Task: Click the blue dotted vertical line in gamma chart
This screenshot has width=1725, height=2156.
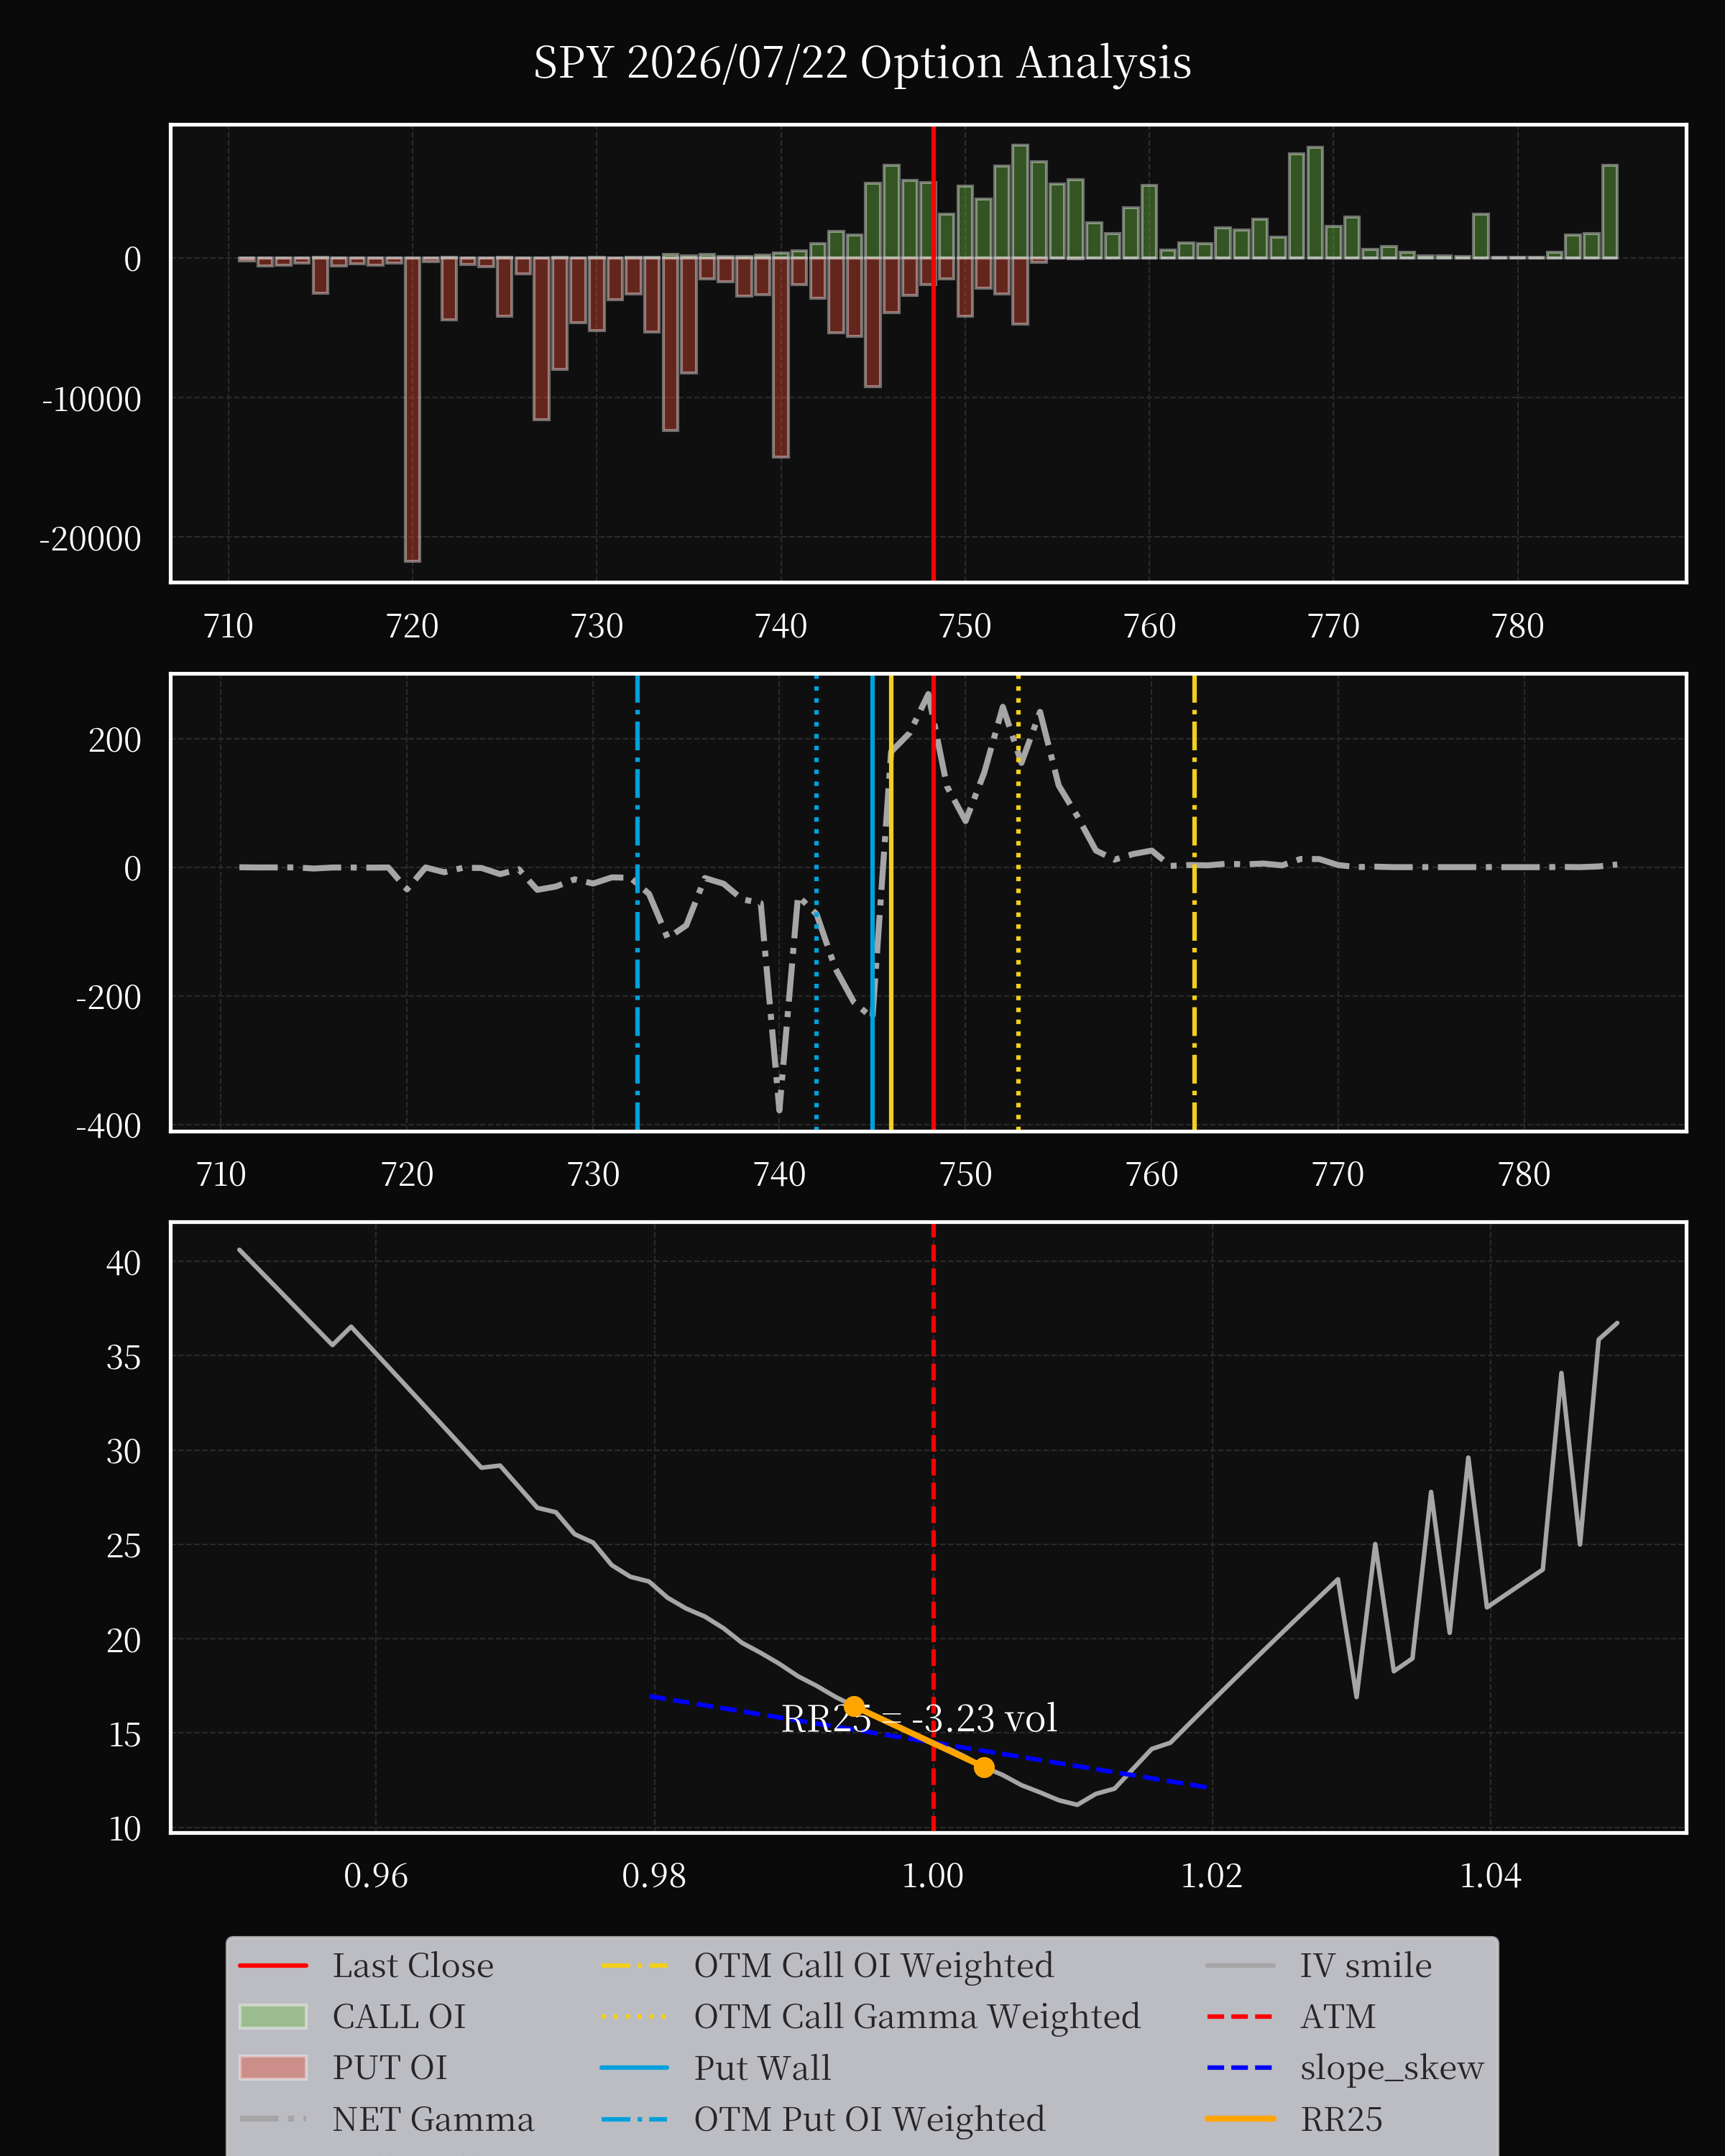Action: pyautogui.click(x=816, y=903)
